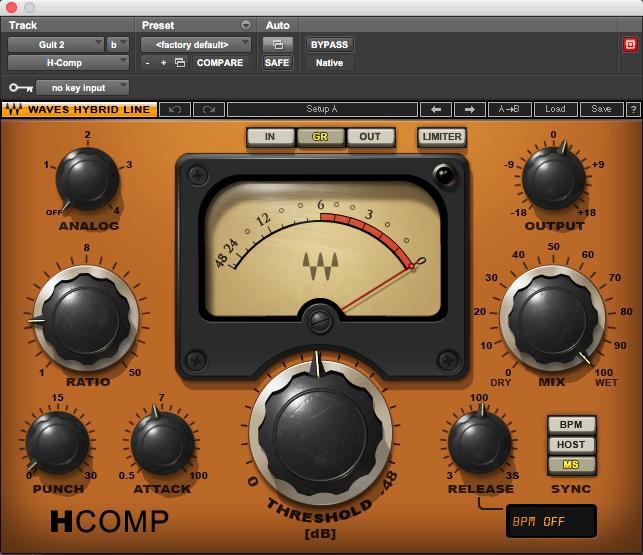Toggle the BYPASS button
This screenshot has width=643, height=555.
pos(329,44)
